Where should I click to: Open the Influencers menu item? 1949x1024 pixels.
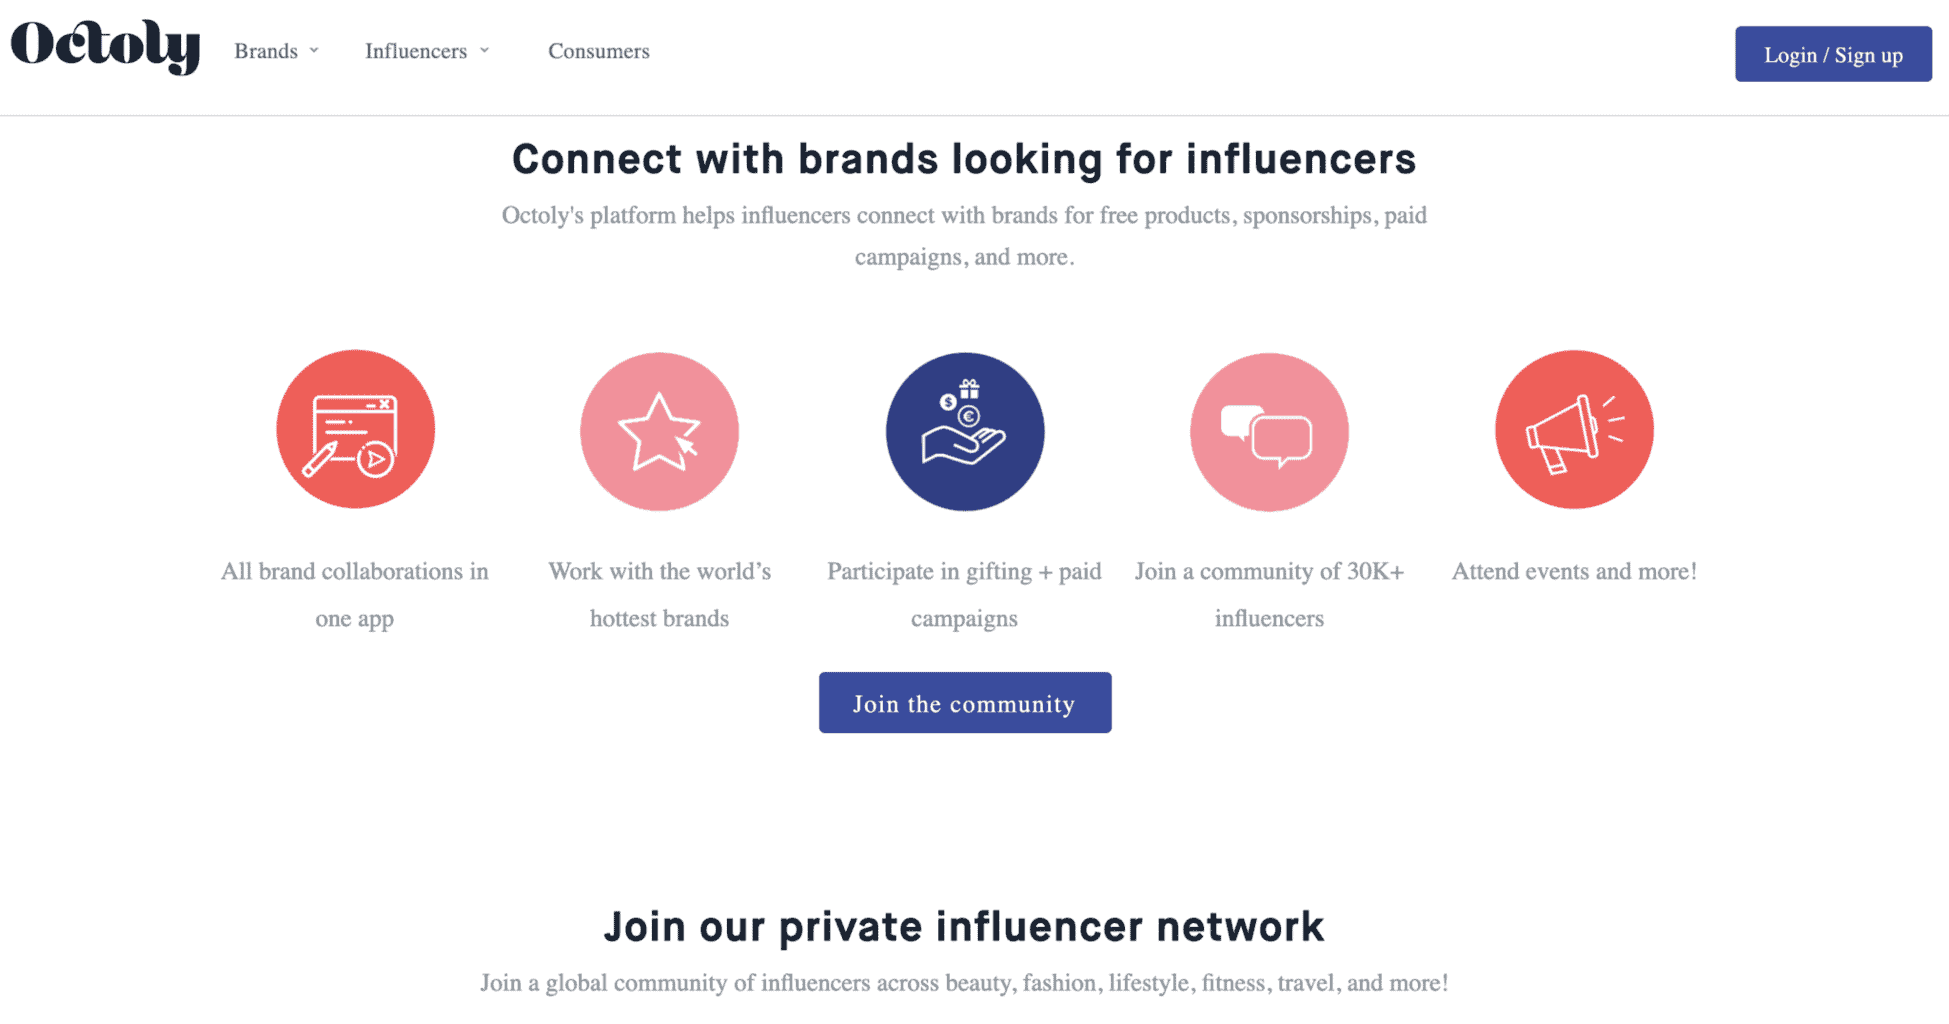[x=417, y=51]
